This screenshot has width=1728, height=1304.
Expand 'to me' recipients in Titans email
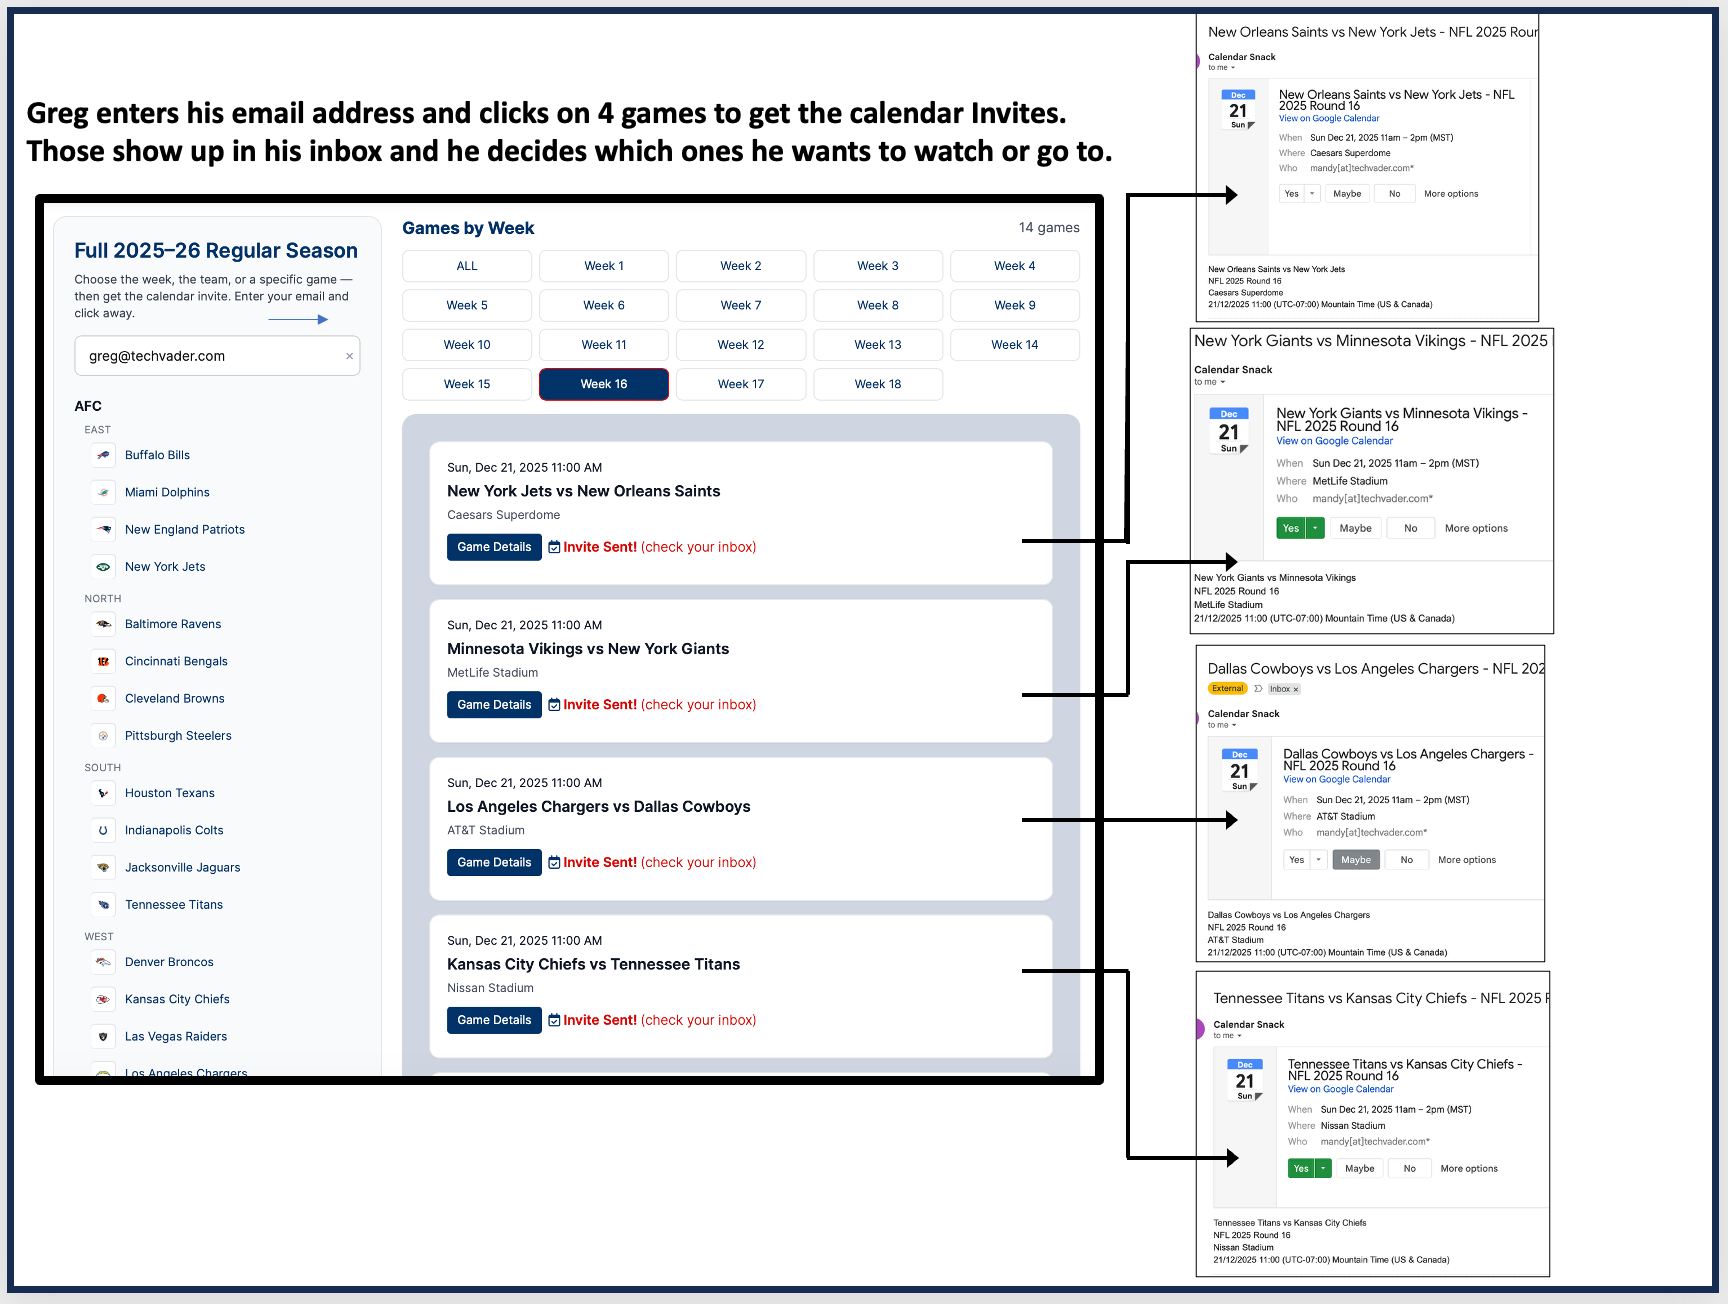(x=1239, y=1036)
